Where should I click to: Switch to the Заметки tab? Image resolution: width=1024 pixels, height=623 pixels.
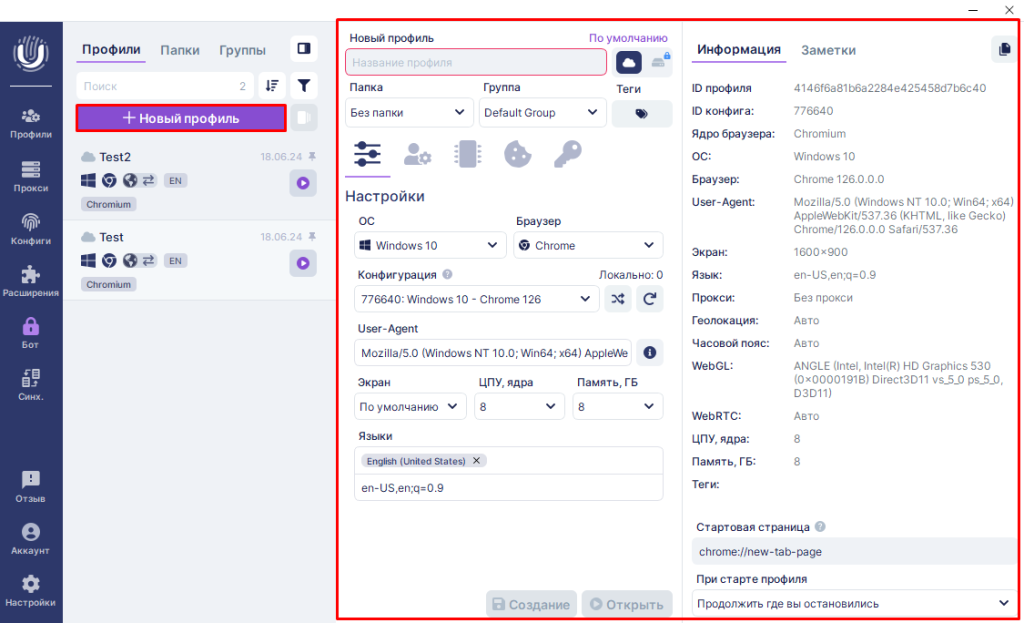click(828, 50)
